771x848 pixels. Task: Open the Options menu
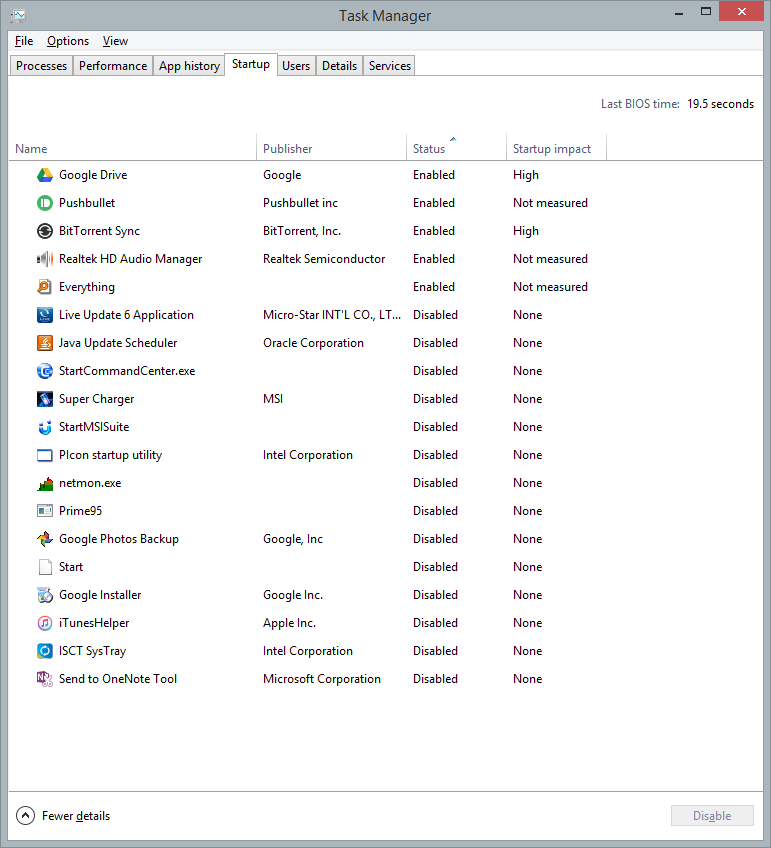[x=68, y=41]
